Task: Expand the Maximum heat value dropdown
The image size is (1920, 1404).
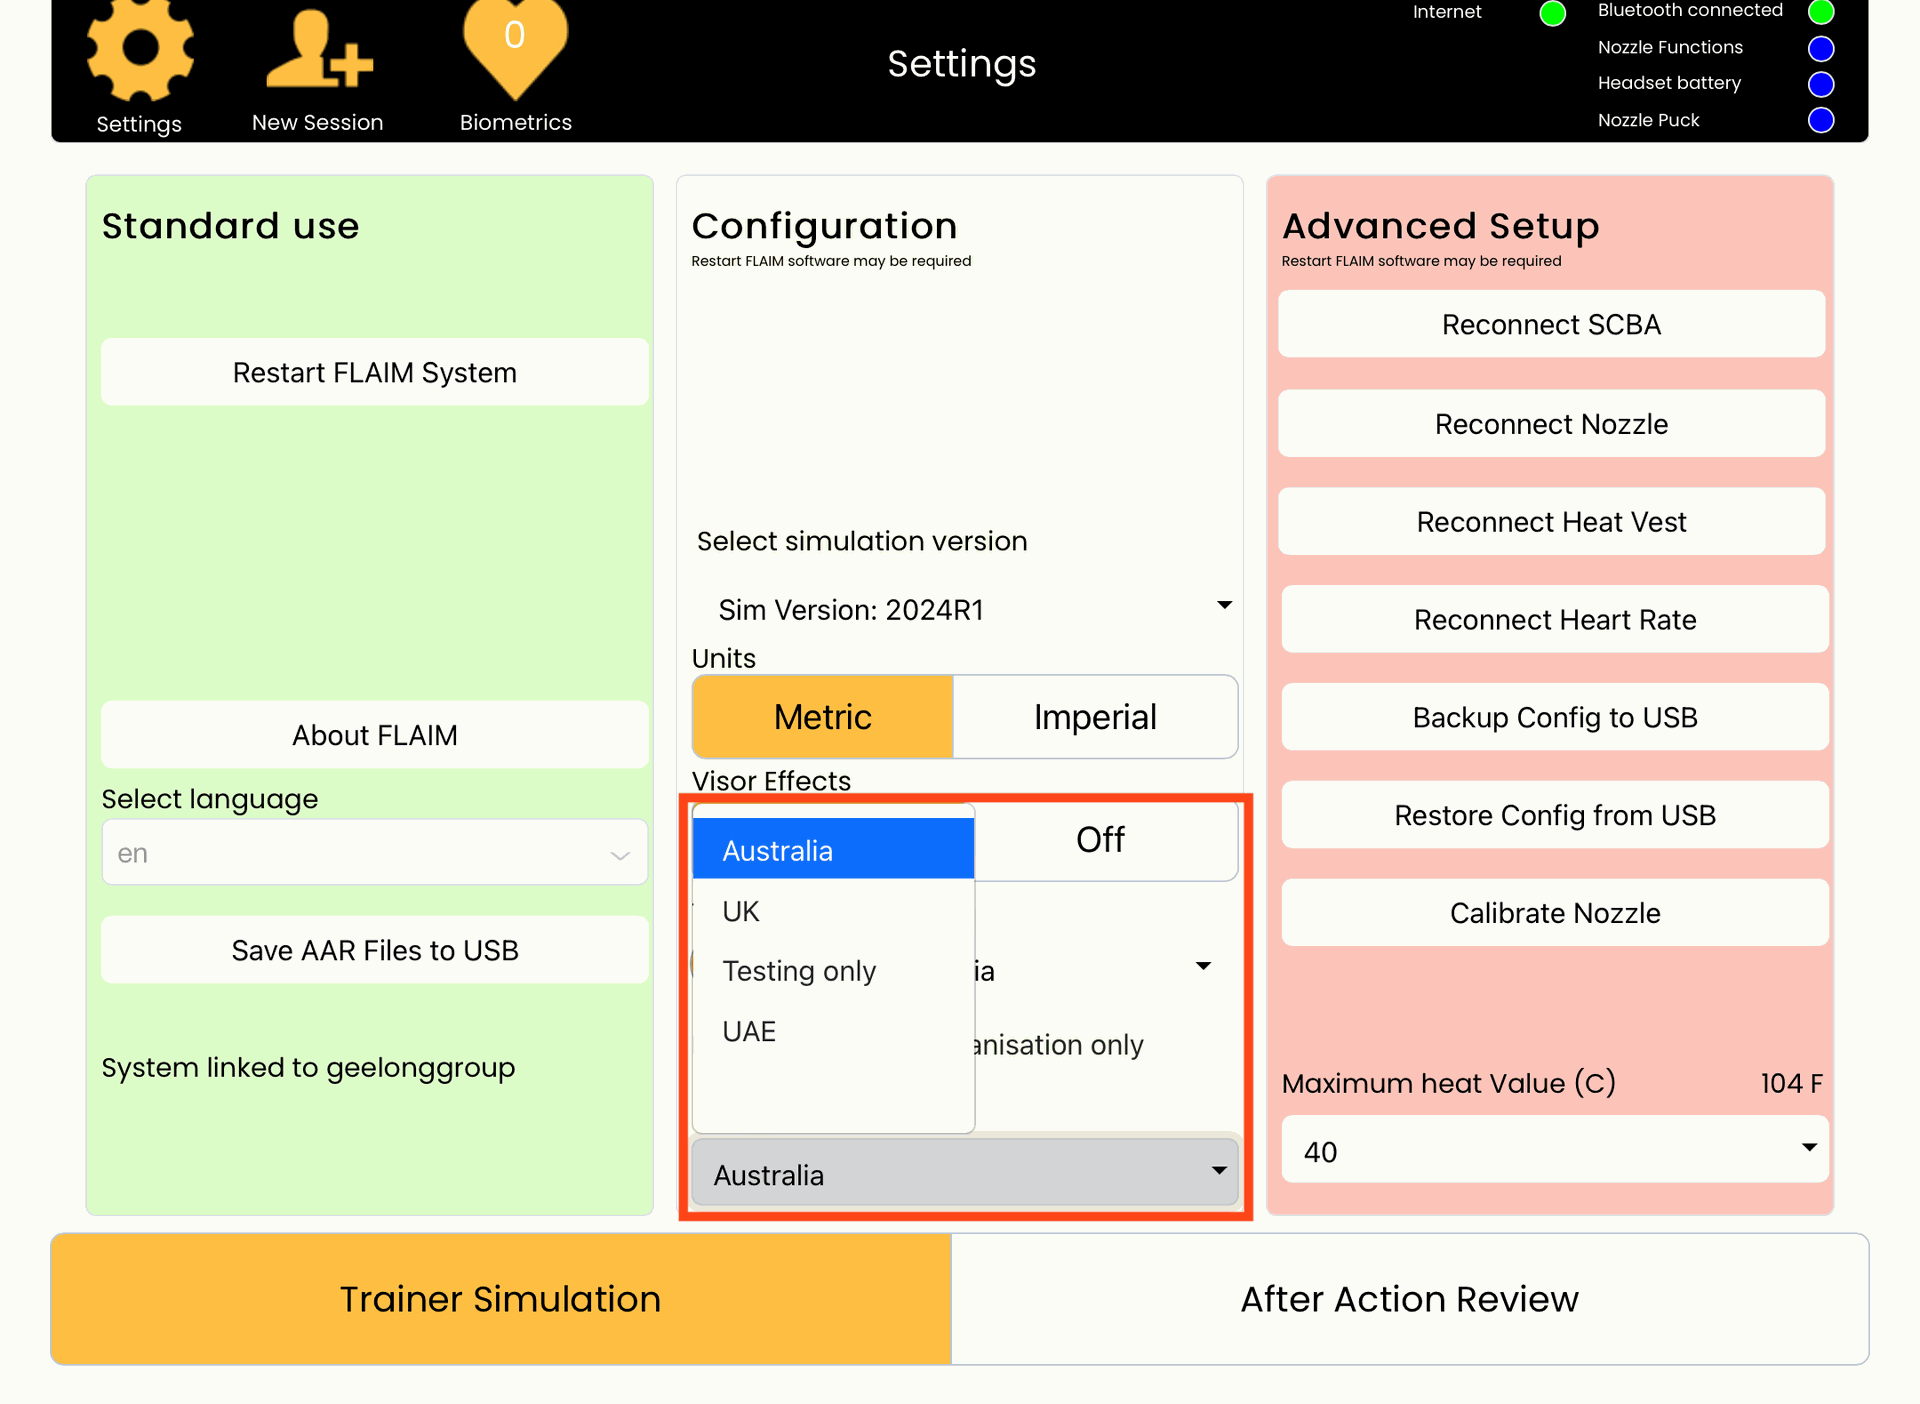Action: (1554, 1150)
